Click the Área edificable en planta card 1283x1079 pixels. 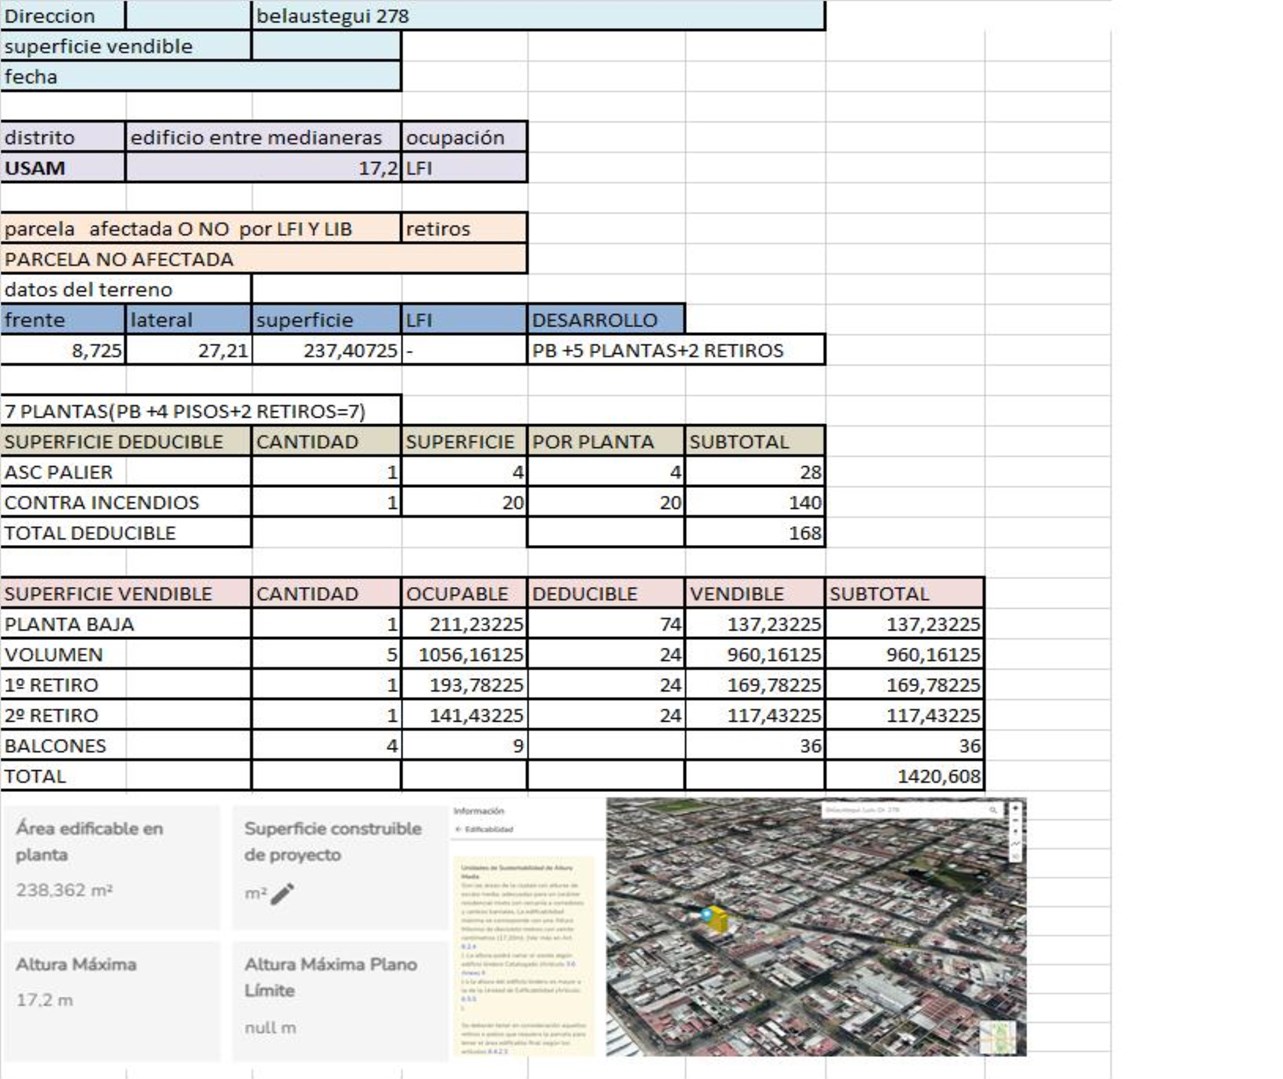(x=111, y=866)
